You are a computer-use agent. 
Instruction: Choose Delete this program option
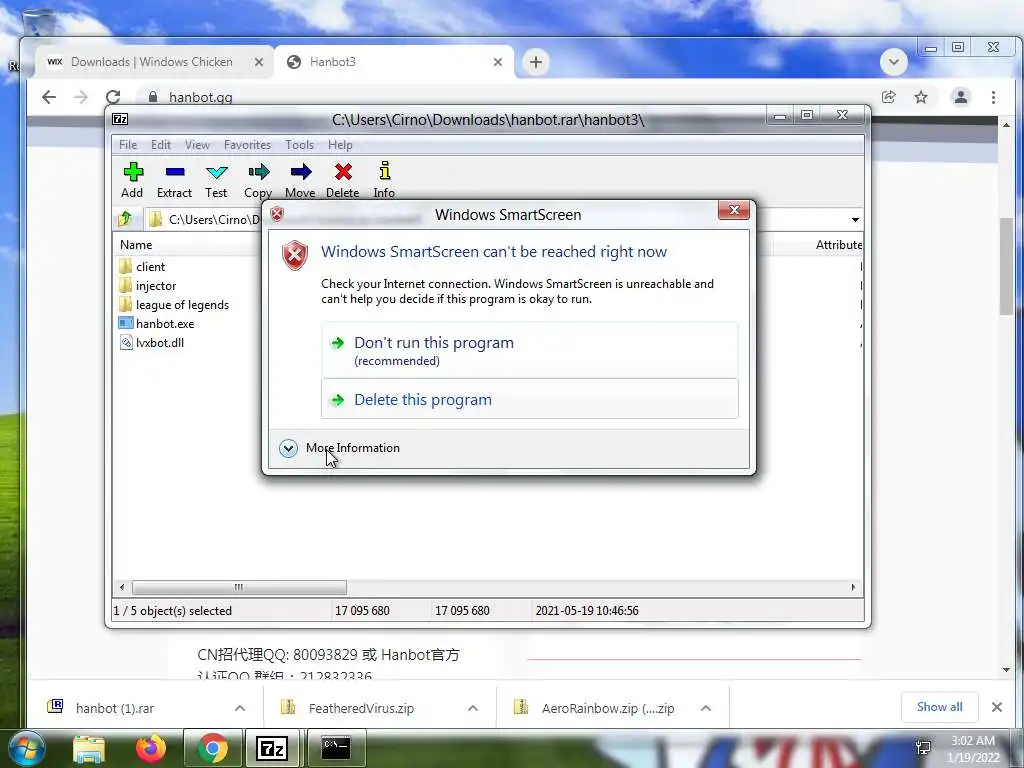coord(530,399)
